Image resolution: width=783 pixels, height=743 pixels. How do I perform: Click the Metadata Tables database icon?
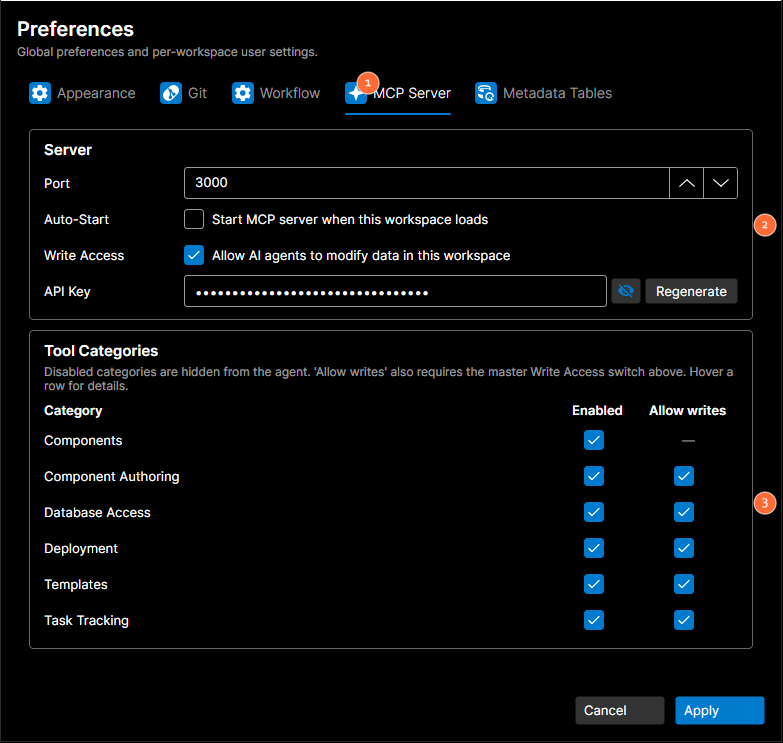(x=485, y=93)
